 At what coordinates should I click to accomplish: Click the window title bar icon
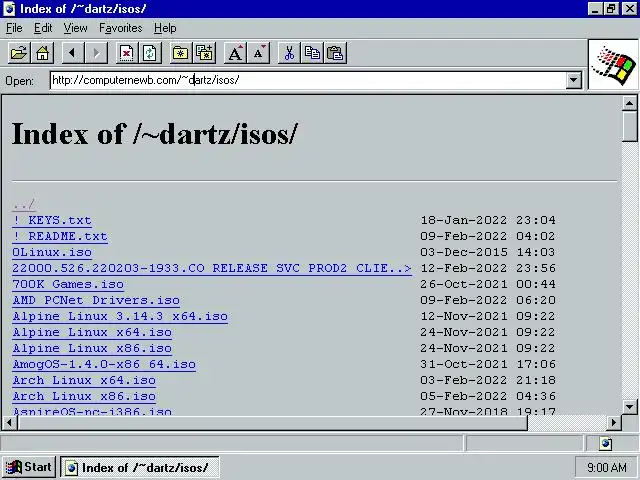pos(9,9)
